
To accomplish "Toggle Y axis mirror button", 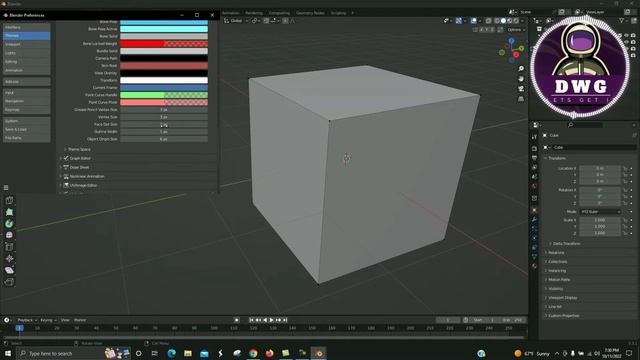I will 488,30.
